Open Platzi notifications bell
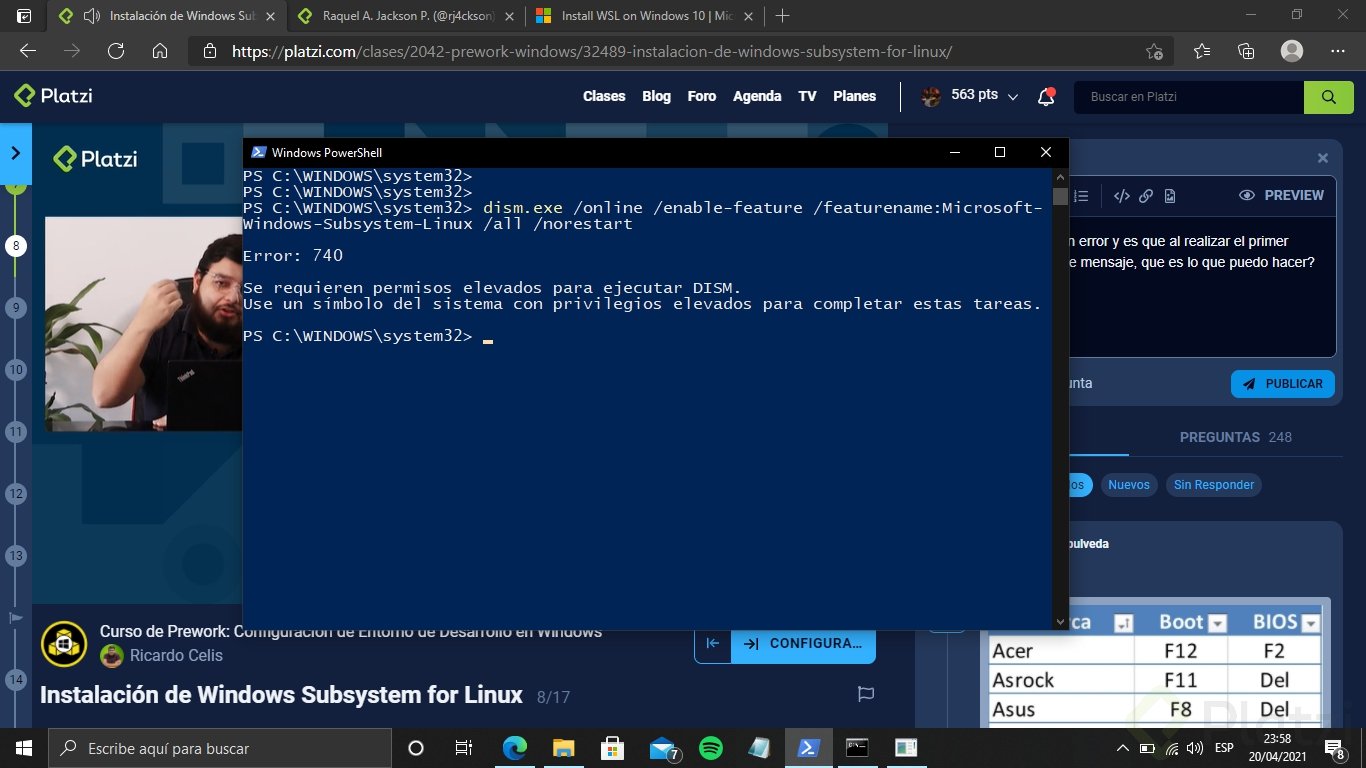The height and width of the screenshot is (768, 1366). (1046, 96)
